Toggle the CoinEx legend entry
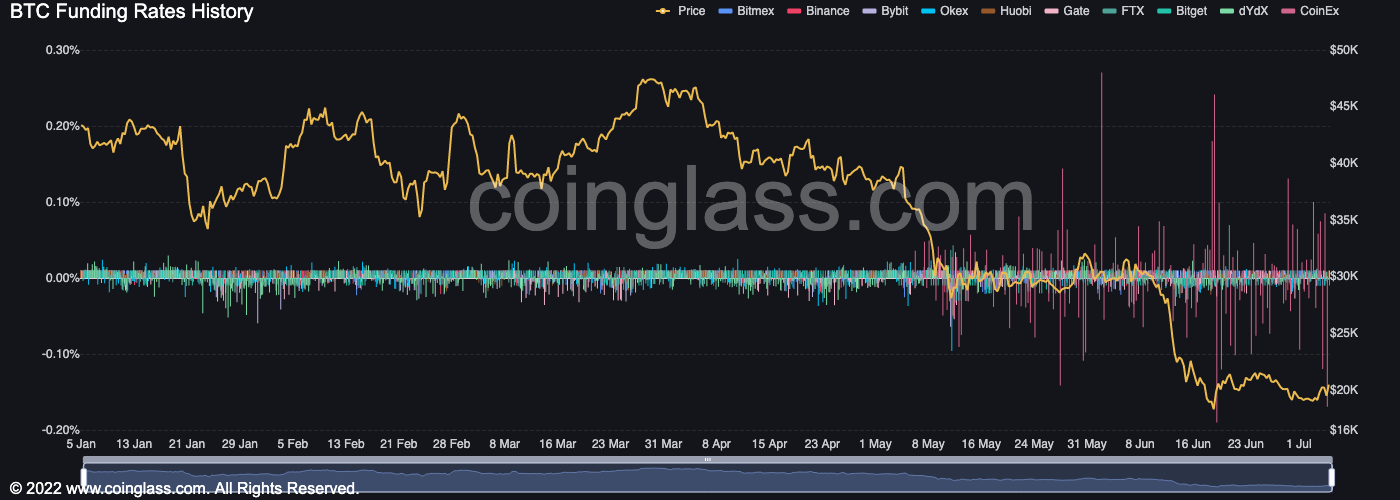 click(1309, 11)
